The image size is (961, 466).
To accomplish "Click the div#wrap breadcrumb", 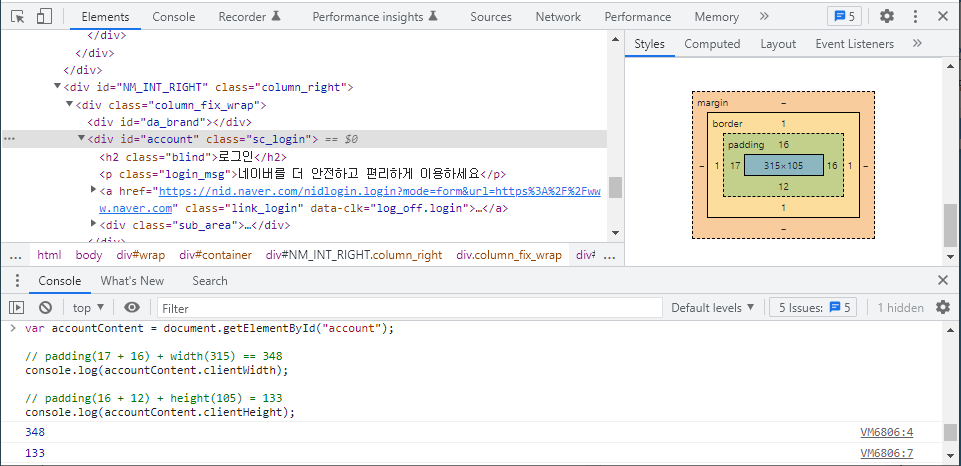I will click(x=141, y=255).
